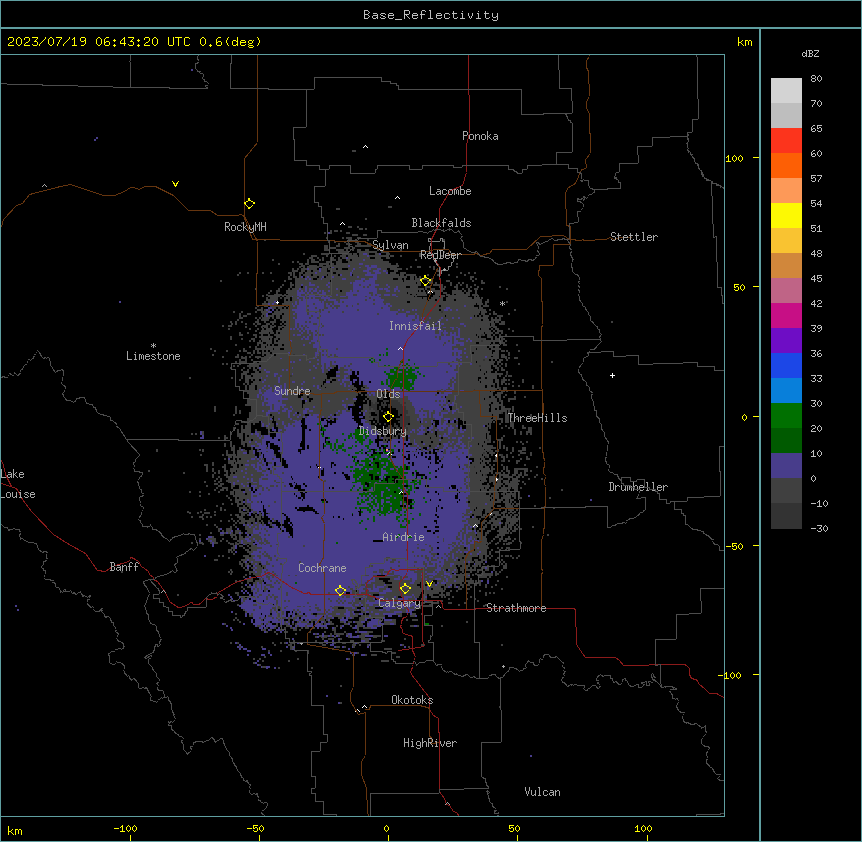Click the Calgary city label
862x842 pixels.
coord(399,603)
